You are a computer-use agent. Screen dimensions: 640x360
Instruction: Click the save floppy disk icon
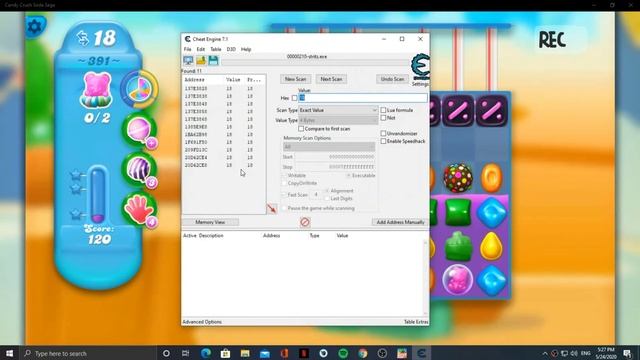(x=213, y=60)
